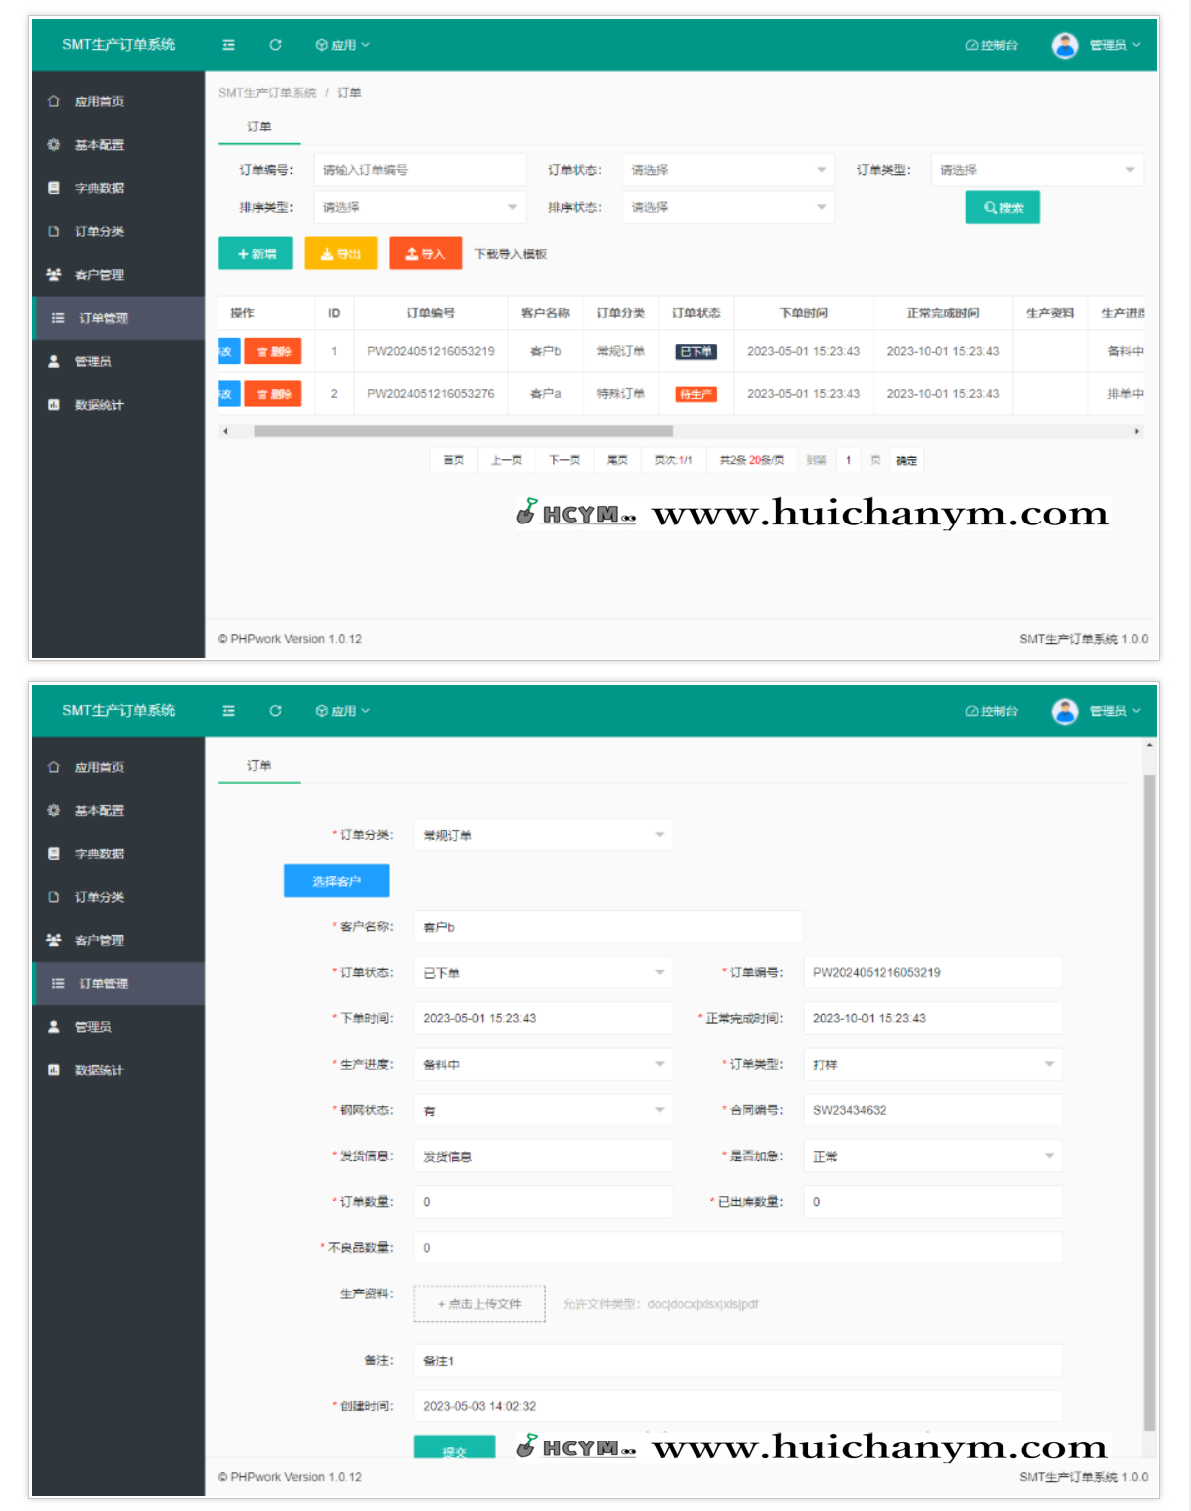Delete order PW2024051216053276 in the table
This screenshot has height=1511, width=1191.
pos(273,394)
